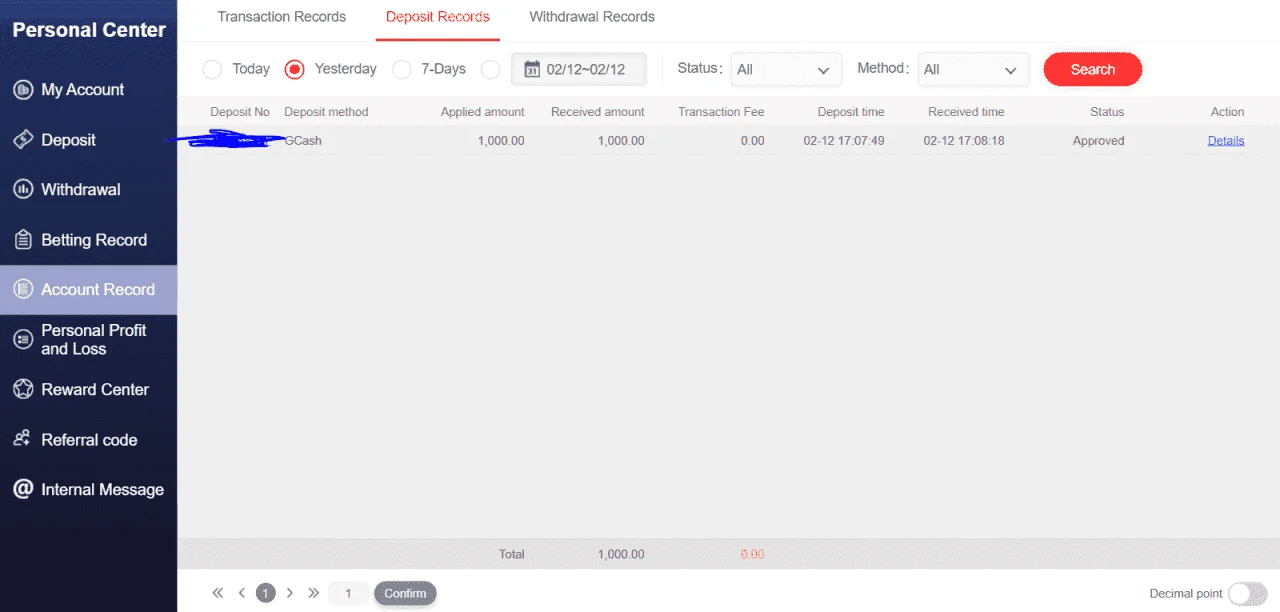Click the Approved status cell
This screenshot has height=612, width=1280.
coord(1098,141)
